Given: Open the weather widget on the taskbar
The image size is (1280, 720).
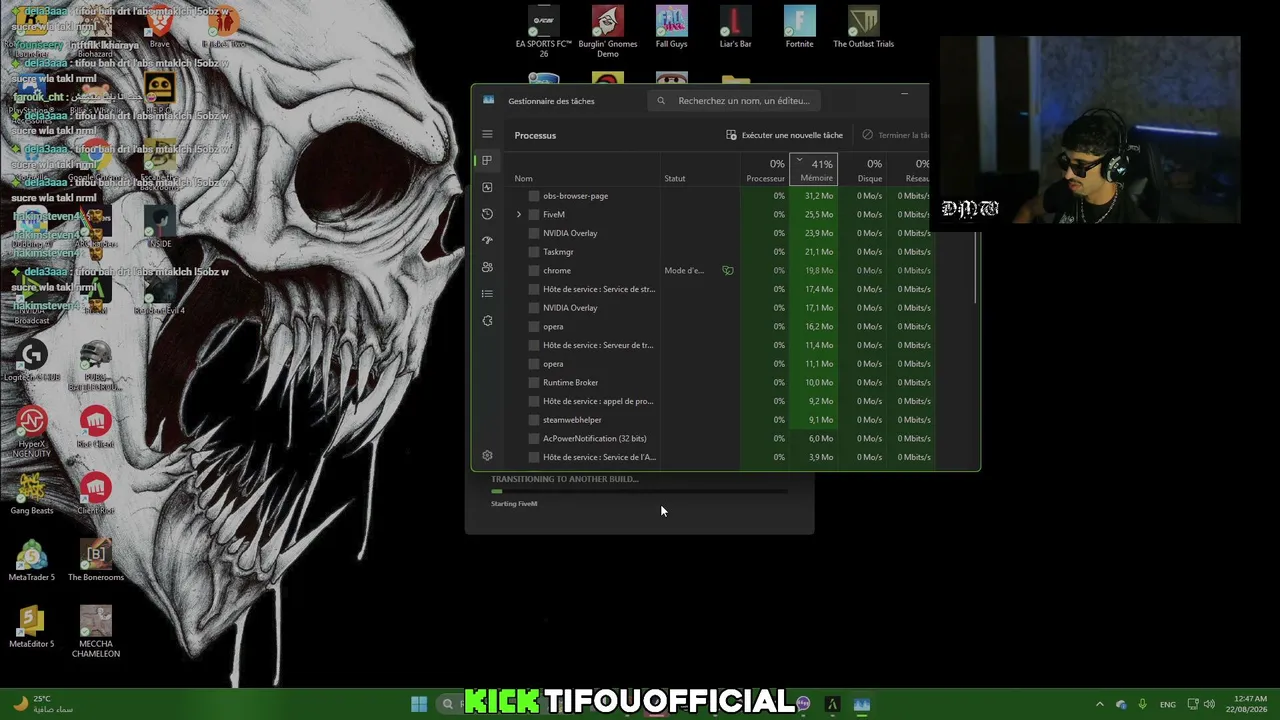Looking at the screenshot, I should [42, 704].
